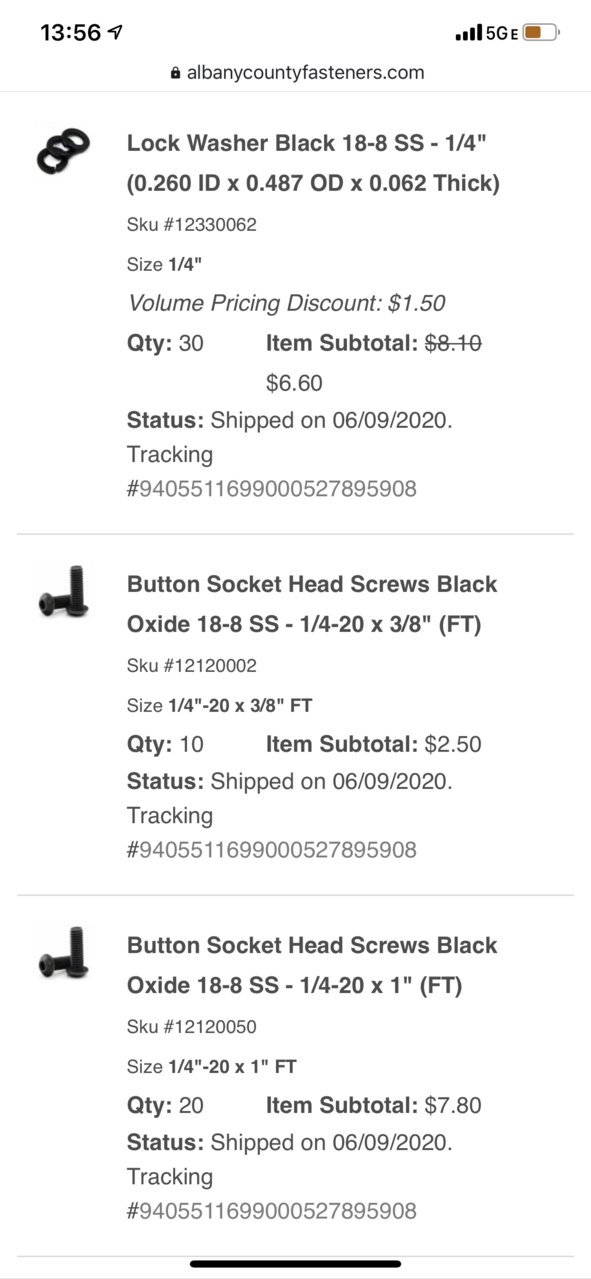Image resolution: width=591 pixels, height=1279 pixels.
Task: Tap Sku #12120050 text
Action: point(192,1027)
